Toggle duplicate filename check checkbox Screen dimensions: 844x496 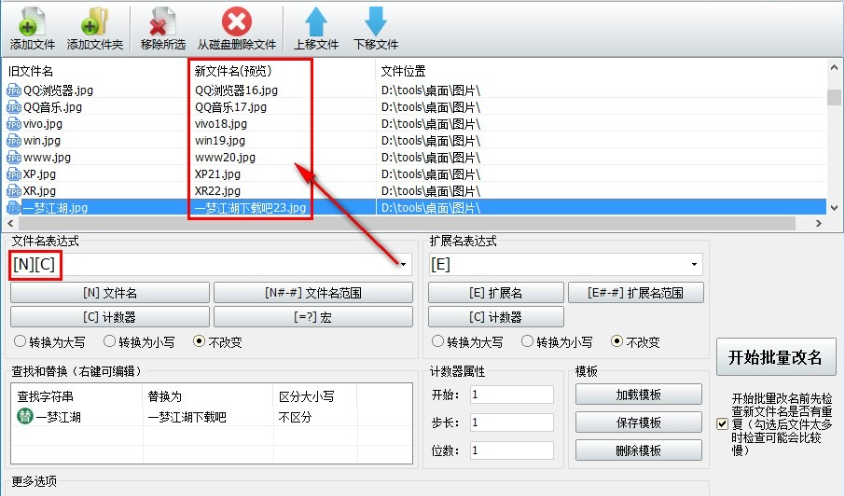[x=722, y=424]
